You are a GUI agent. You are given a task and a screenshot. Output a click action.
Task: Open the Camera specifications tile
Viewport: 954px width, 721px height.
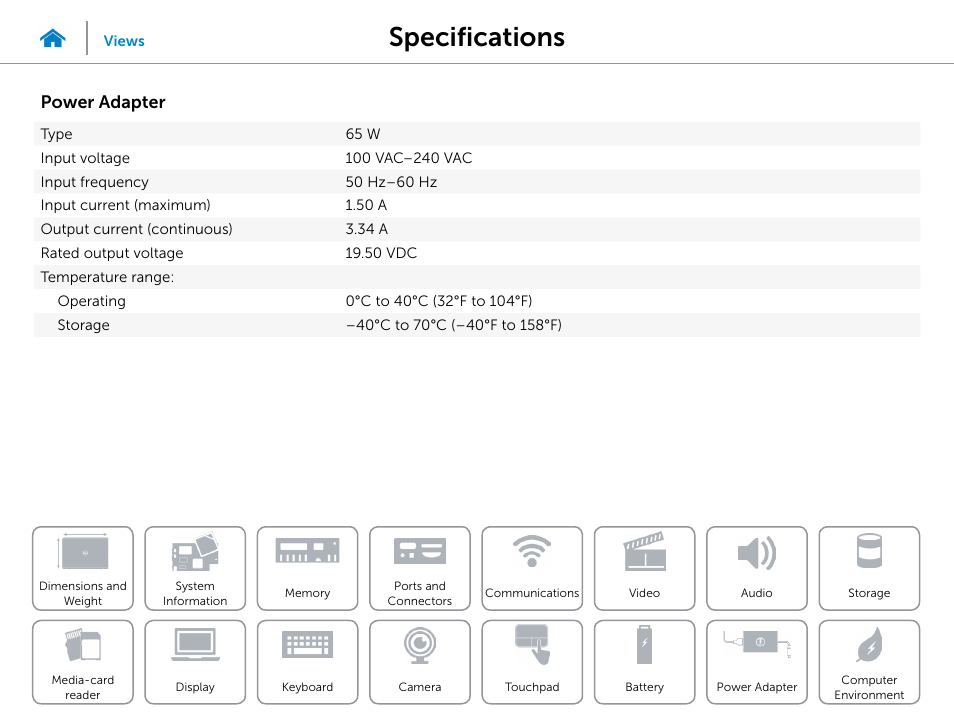[420, 662]
